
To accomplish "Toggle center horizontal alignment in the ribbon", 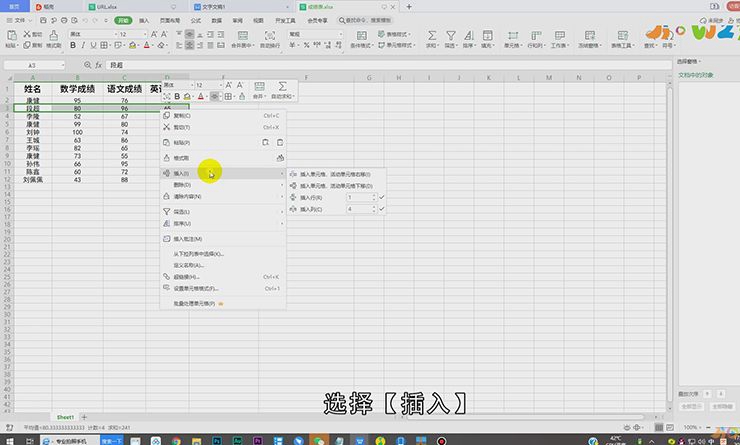I will 189,45.
